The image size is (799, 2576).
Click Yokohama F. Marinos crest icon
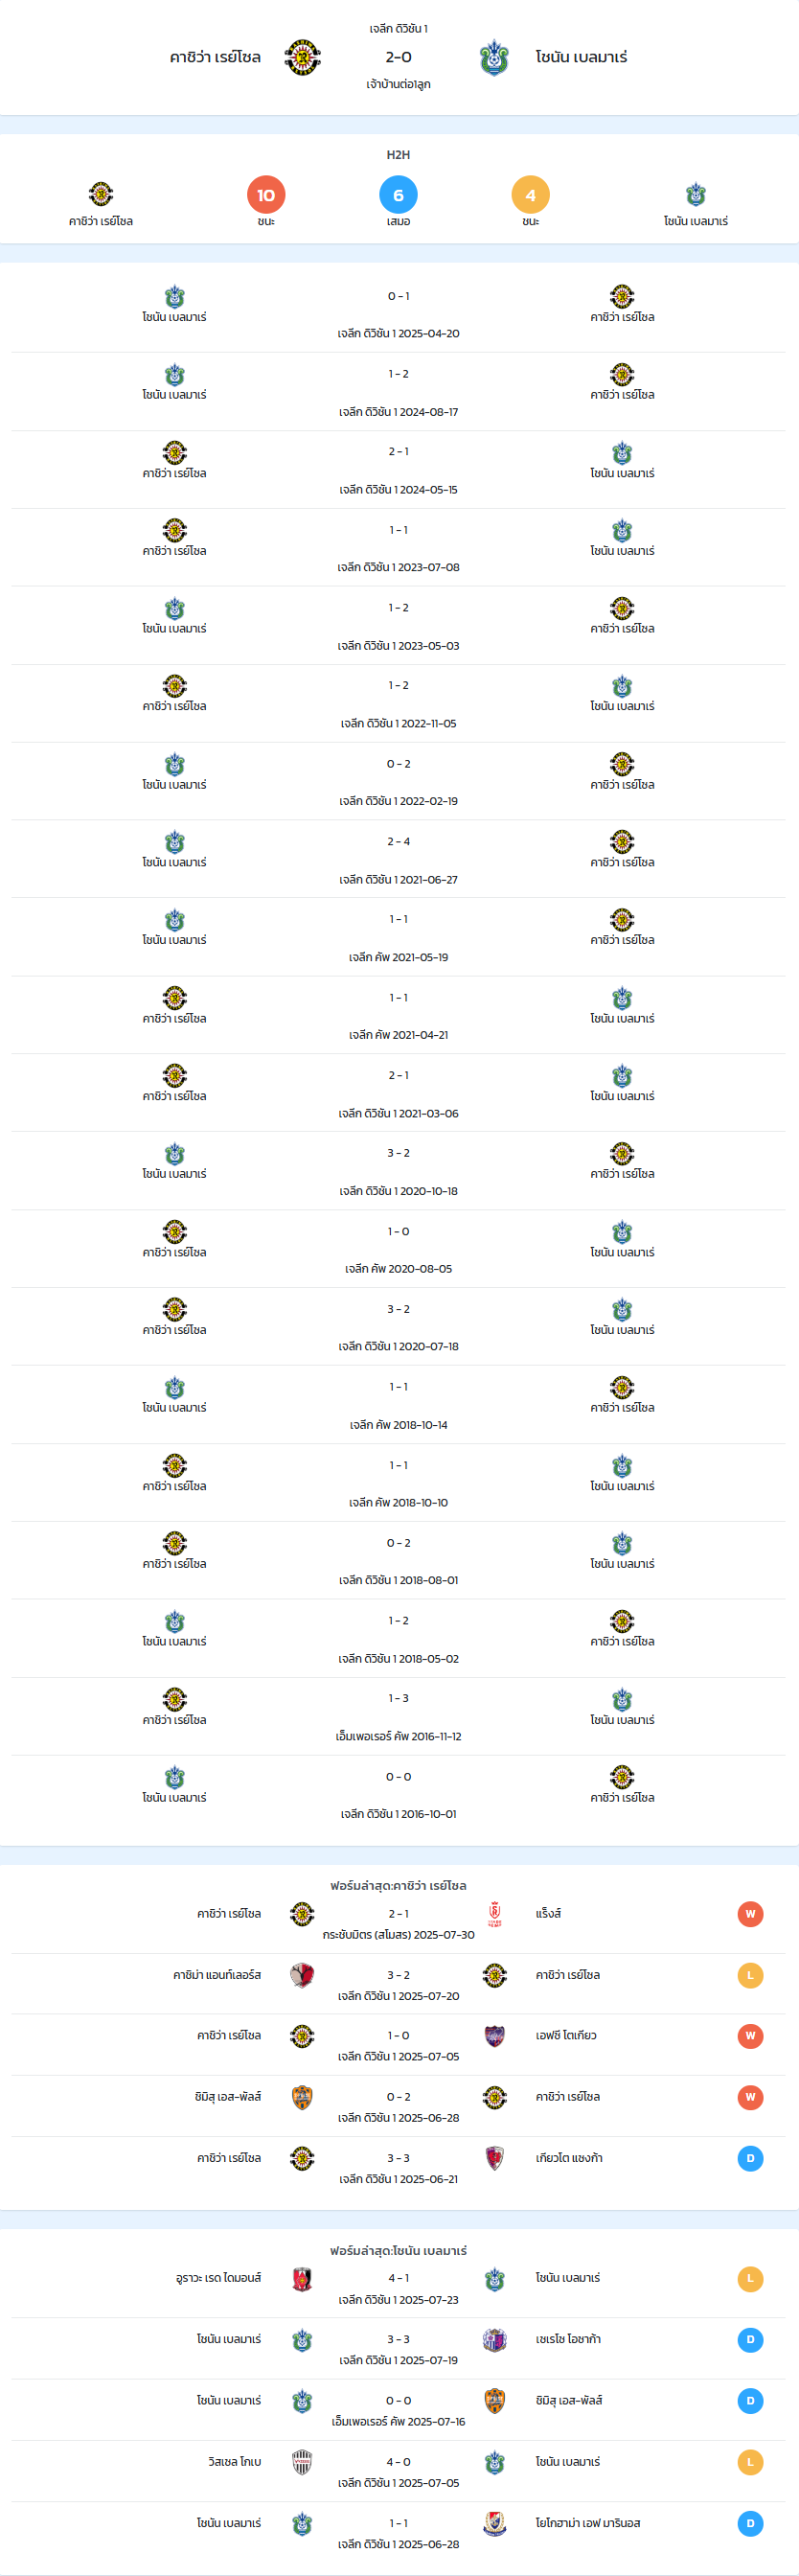[494, 2524]
